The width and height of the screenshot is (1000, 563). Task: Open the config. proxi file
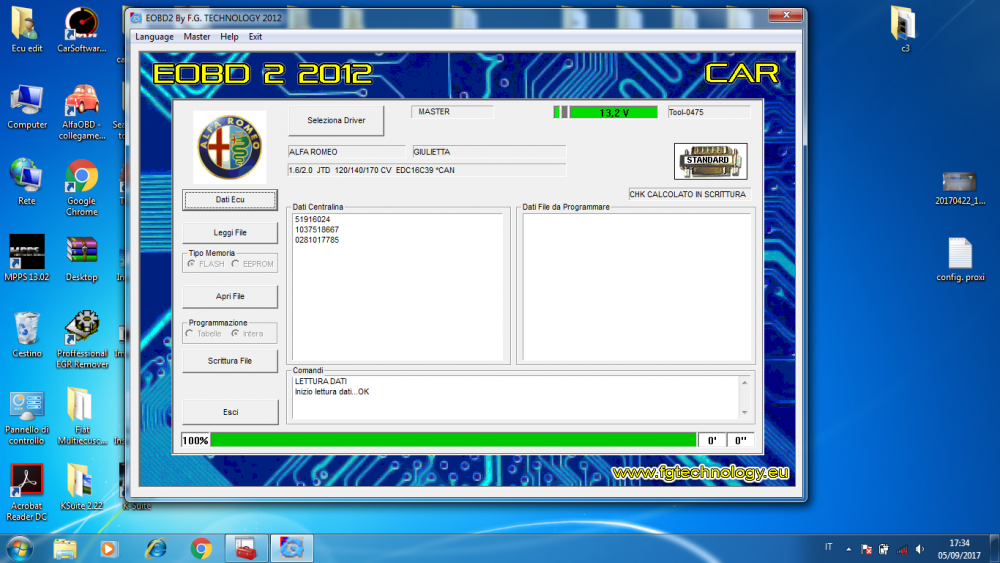(960, 260)
